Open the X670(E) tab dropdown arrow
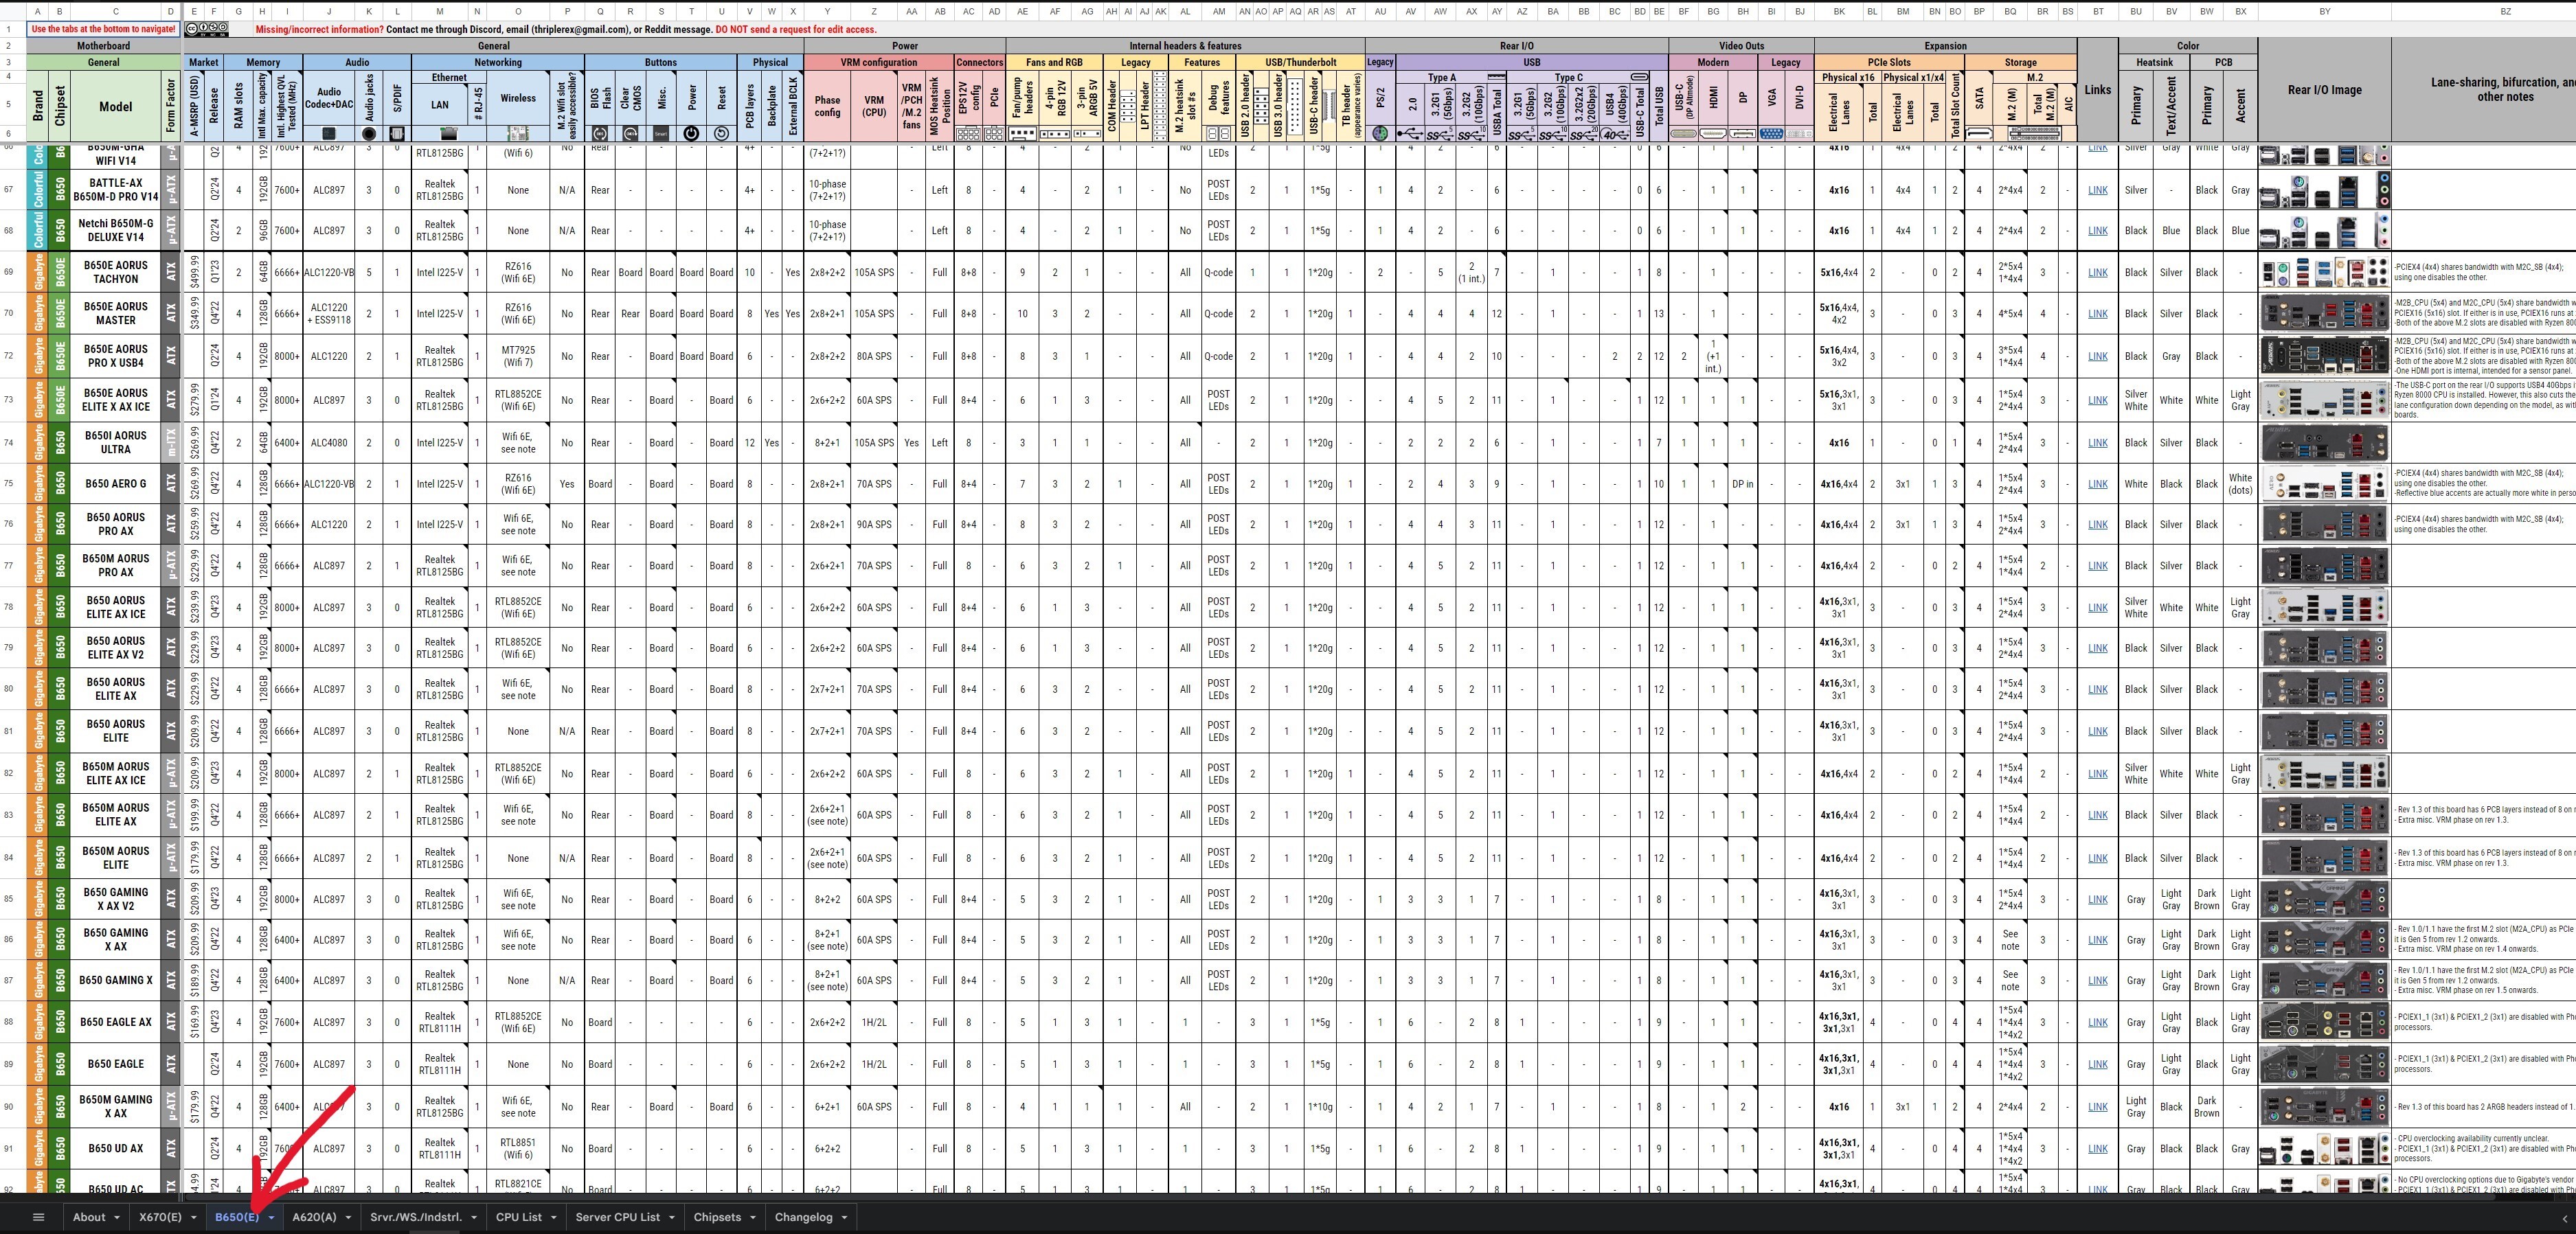The height and width of the screenshot is (1234, 2576). click(x=193, y=1218)
